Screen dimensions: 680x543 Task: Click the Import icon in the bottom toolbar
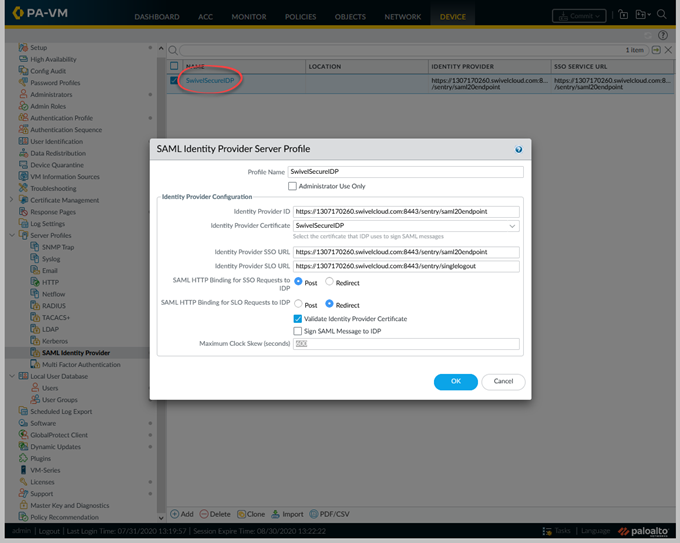[277, 514]
